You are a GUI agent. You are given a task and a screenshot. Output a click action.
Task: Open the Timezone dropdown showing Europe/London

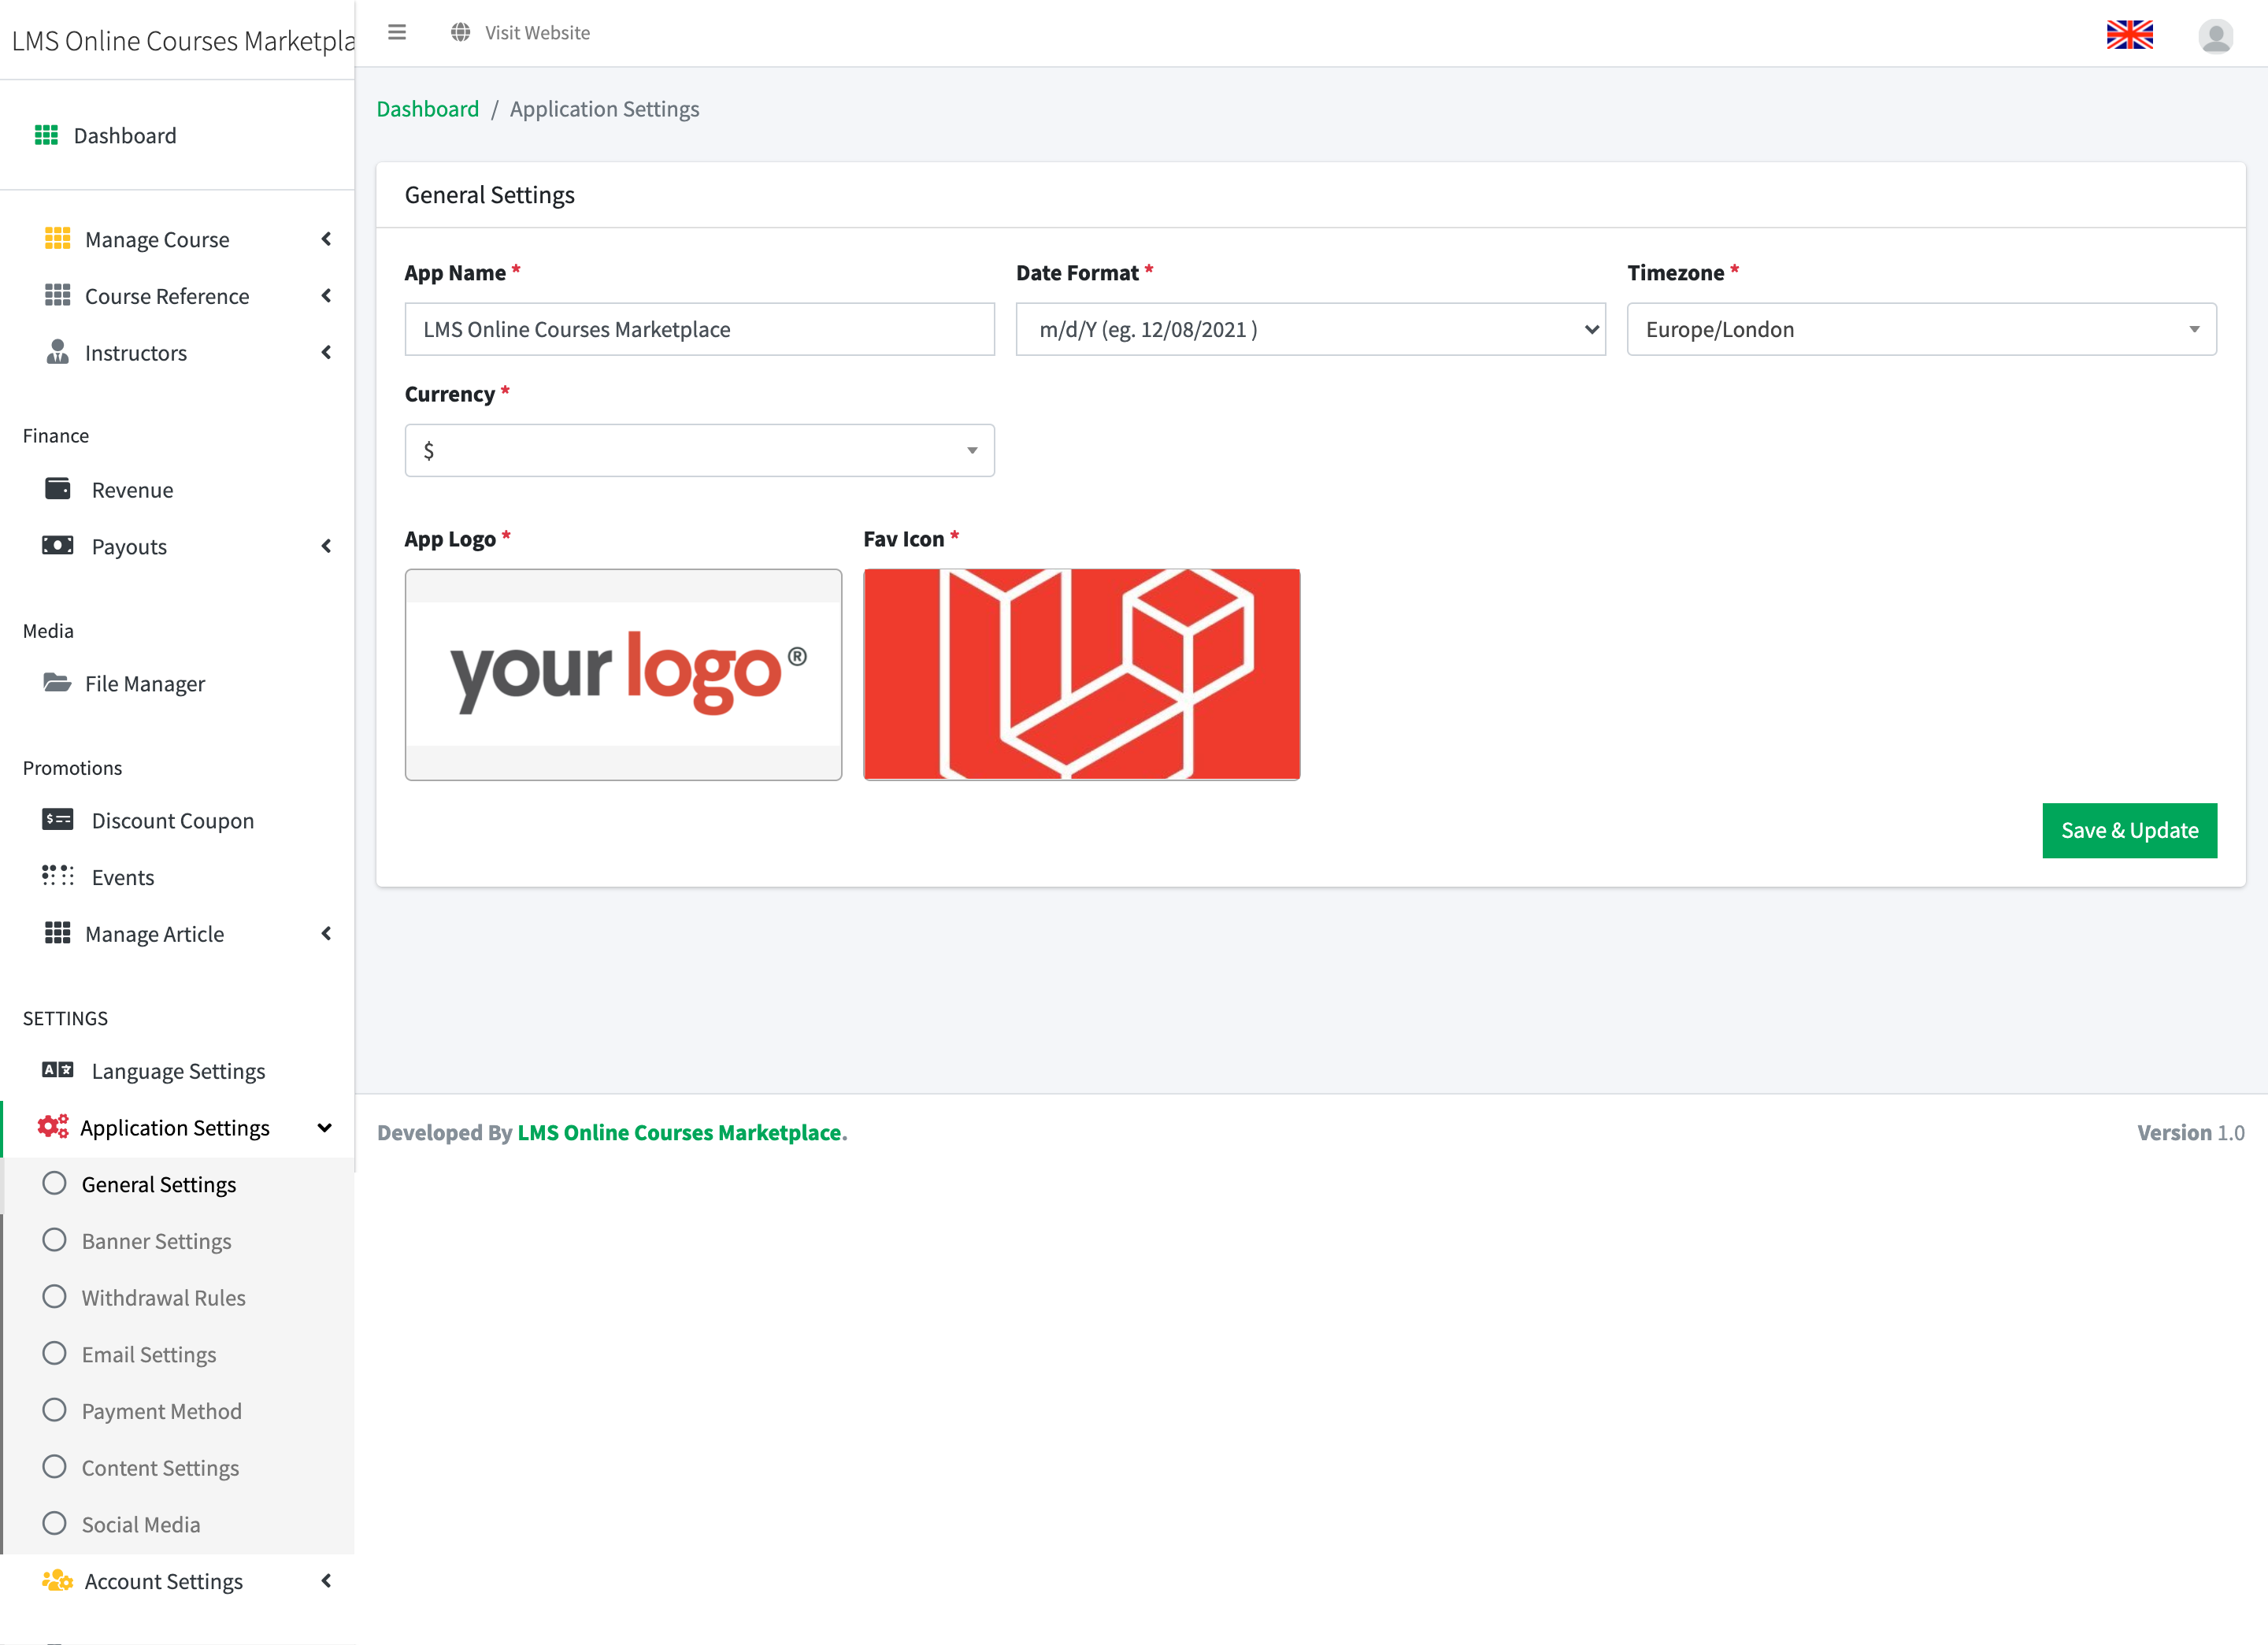pos(1921,329)
